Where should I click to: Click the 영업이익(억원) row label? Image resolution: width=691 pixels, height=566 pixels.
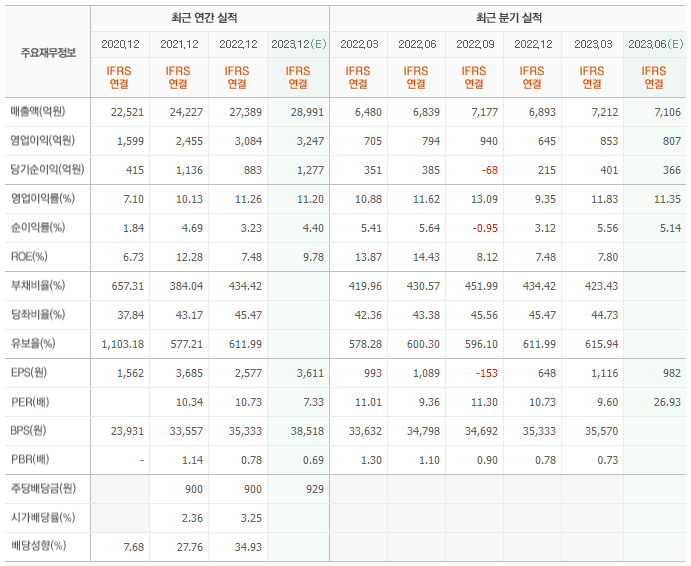pyautogui.click(x=43, y=141)
